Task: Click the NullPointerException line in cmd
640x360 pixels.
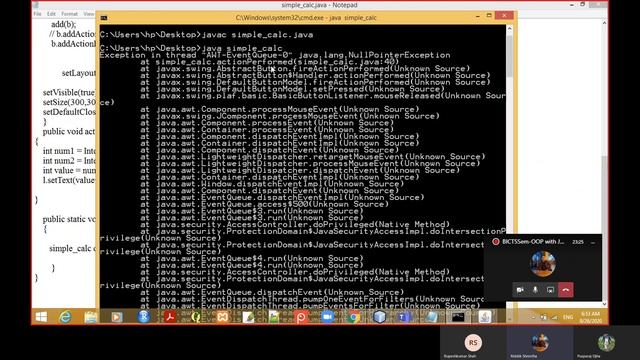Action: pyautogui.click(x=275, y=55)
